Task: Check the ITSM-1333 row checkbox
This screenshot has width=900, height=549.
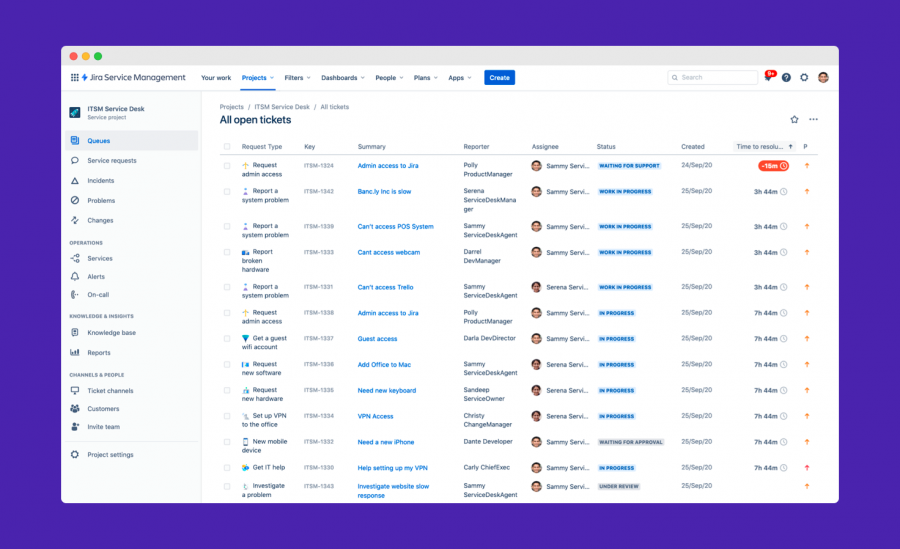Action: click(x=227, y=252)
